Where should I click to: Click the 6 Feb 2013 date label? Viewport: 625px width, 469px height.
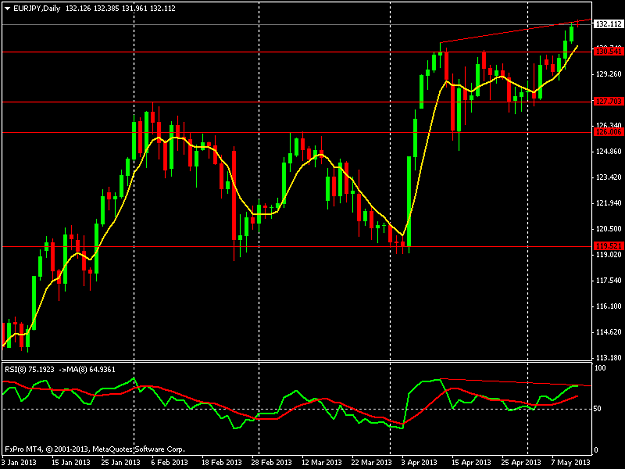[169, 462]
